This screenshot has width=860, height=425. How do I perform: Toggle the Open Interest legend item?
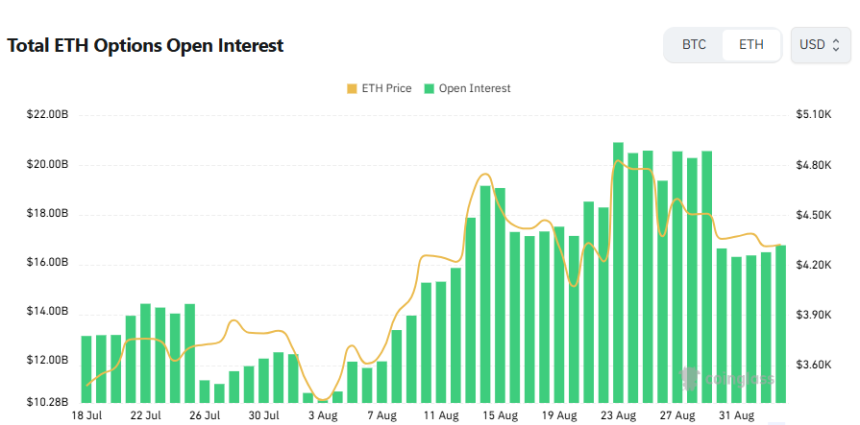(467, 88)
